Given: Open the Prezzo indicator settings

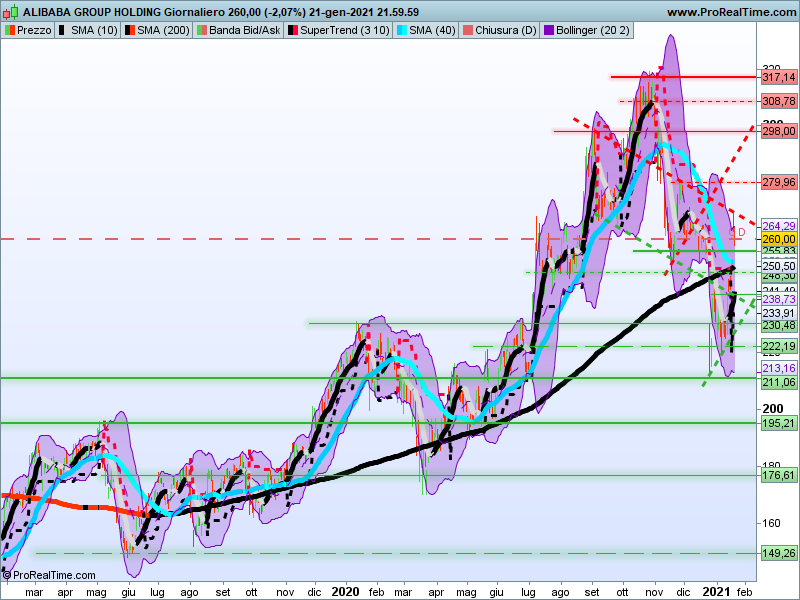Looking at the screenshot, I should click(28, 30).
